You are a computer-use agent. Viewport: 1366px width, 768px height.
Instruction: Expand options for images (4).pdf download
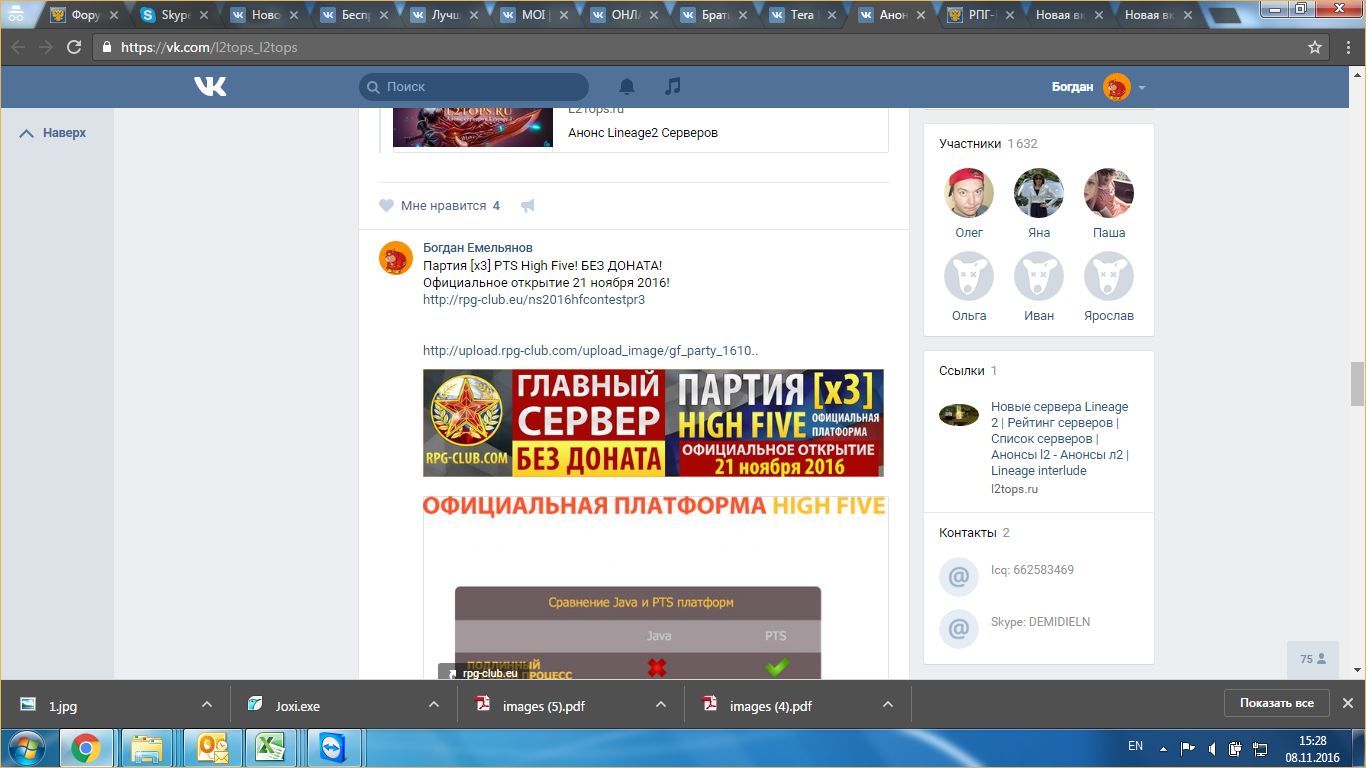[888, 705]
